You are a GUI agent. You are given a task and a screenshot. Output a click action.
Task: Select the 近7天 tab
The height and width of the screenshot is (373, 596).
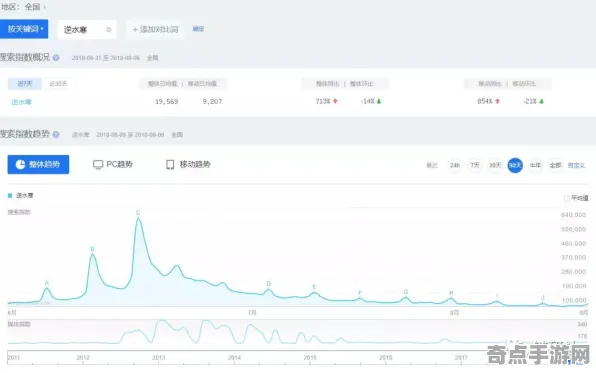25,84
